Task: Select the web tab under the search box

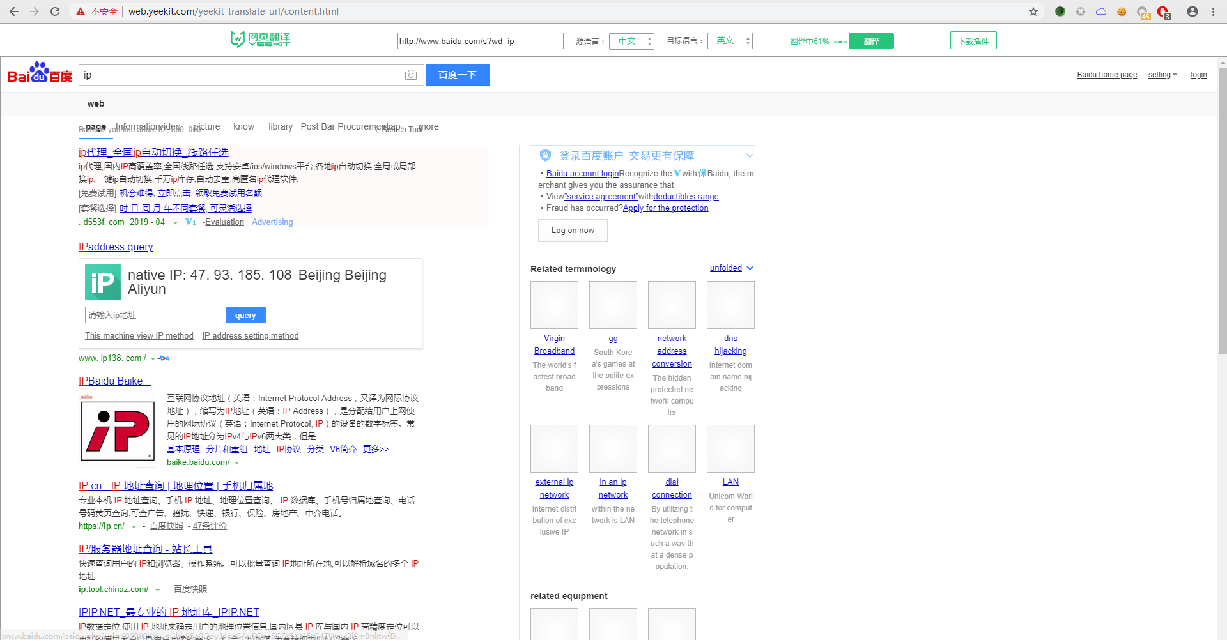Action: pyautogui.click(x=95, y=103)
